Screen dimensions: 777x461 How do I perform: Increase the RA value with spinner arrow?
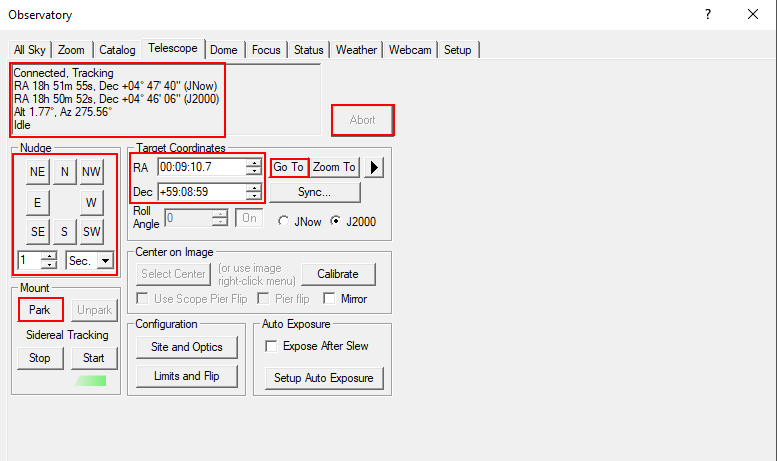pyautogui.click(x=254, y=162)
